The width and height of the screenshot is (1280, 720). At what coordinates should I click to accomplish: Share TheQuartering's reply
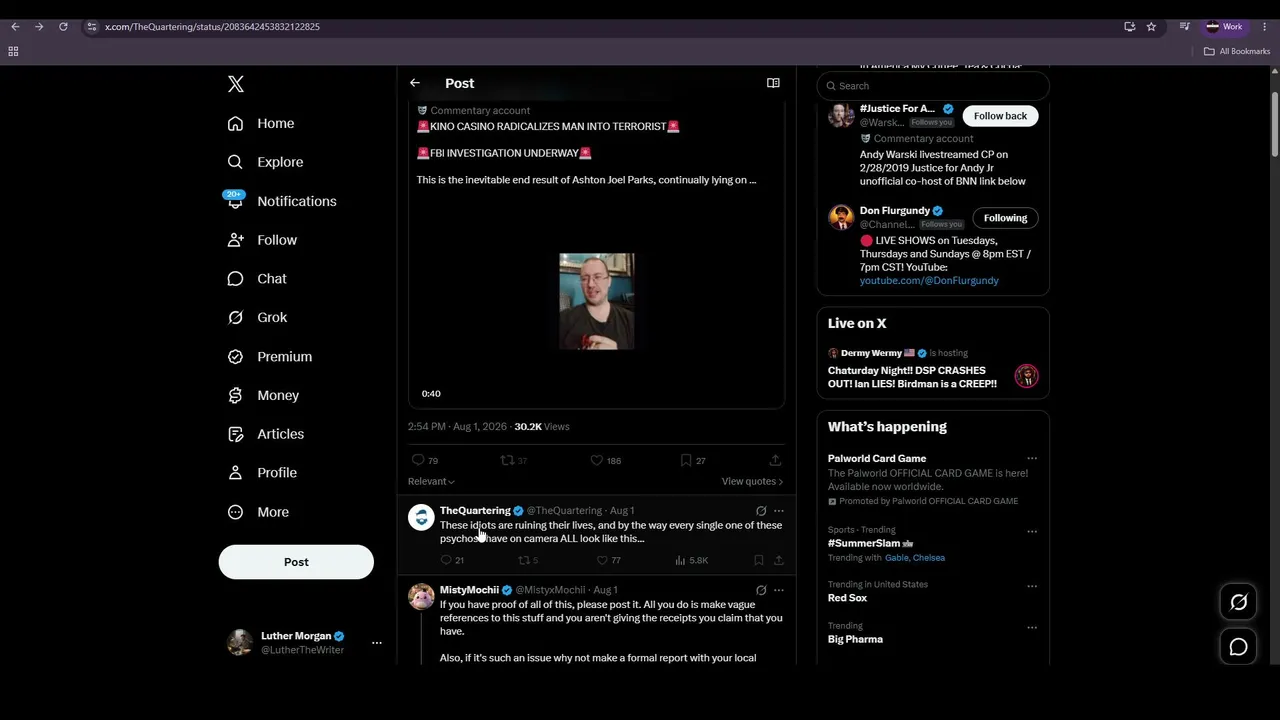[779, 560]
